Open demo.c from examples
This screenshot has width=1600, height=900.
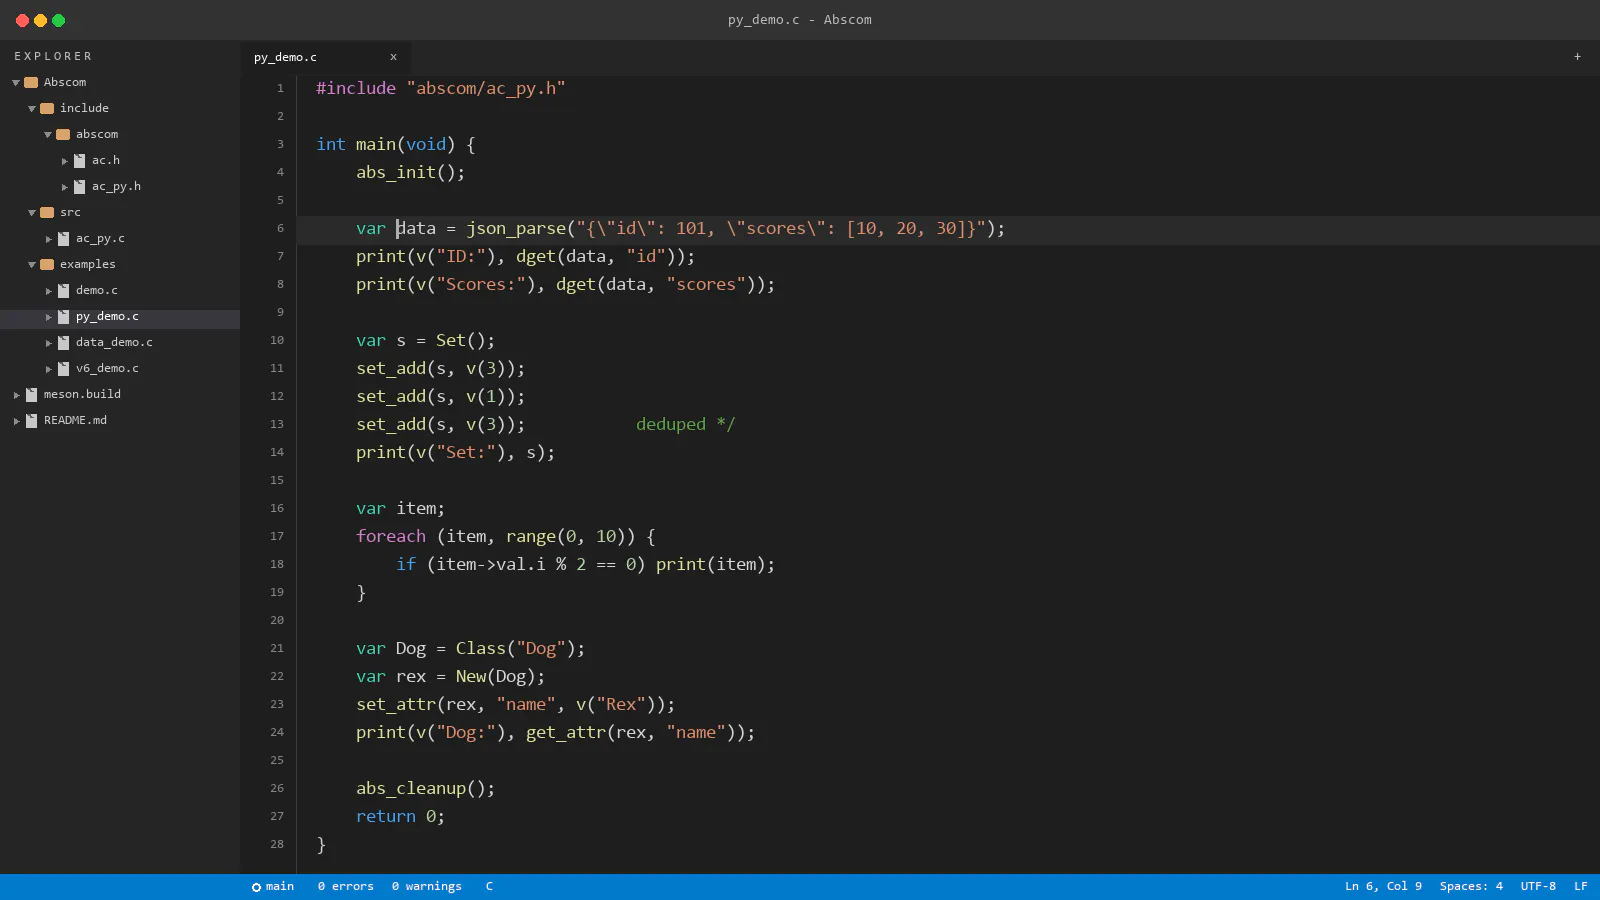coord(97,290)
